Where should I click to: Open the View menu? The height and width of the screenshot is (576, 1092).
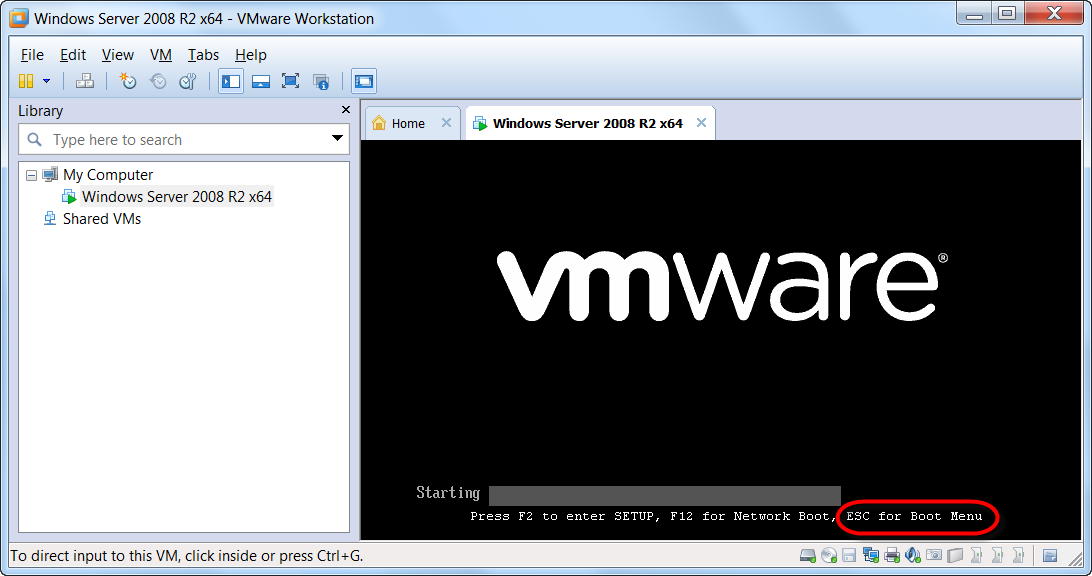(x=118, y=55)
